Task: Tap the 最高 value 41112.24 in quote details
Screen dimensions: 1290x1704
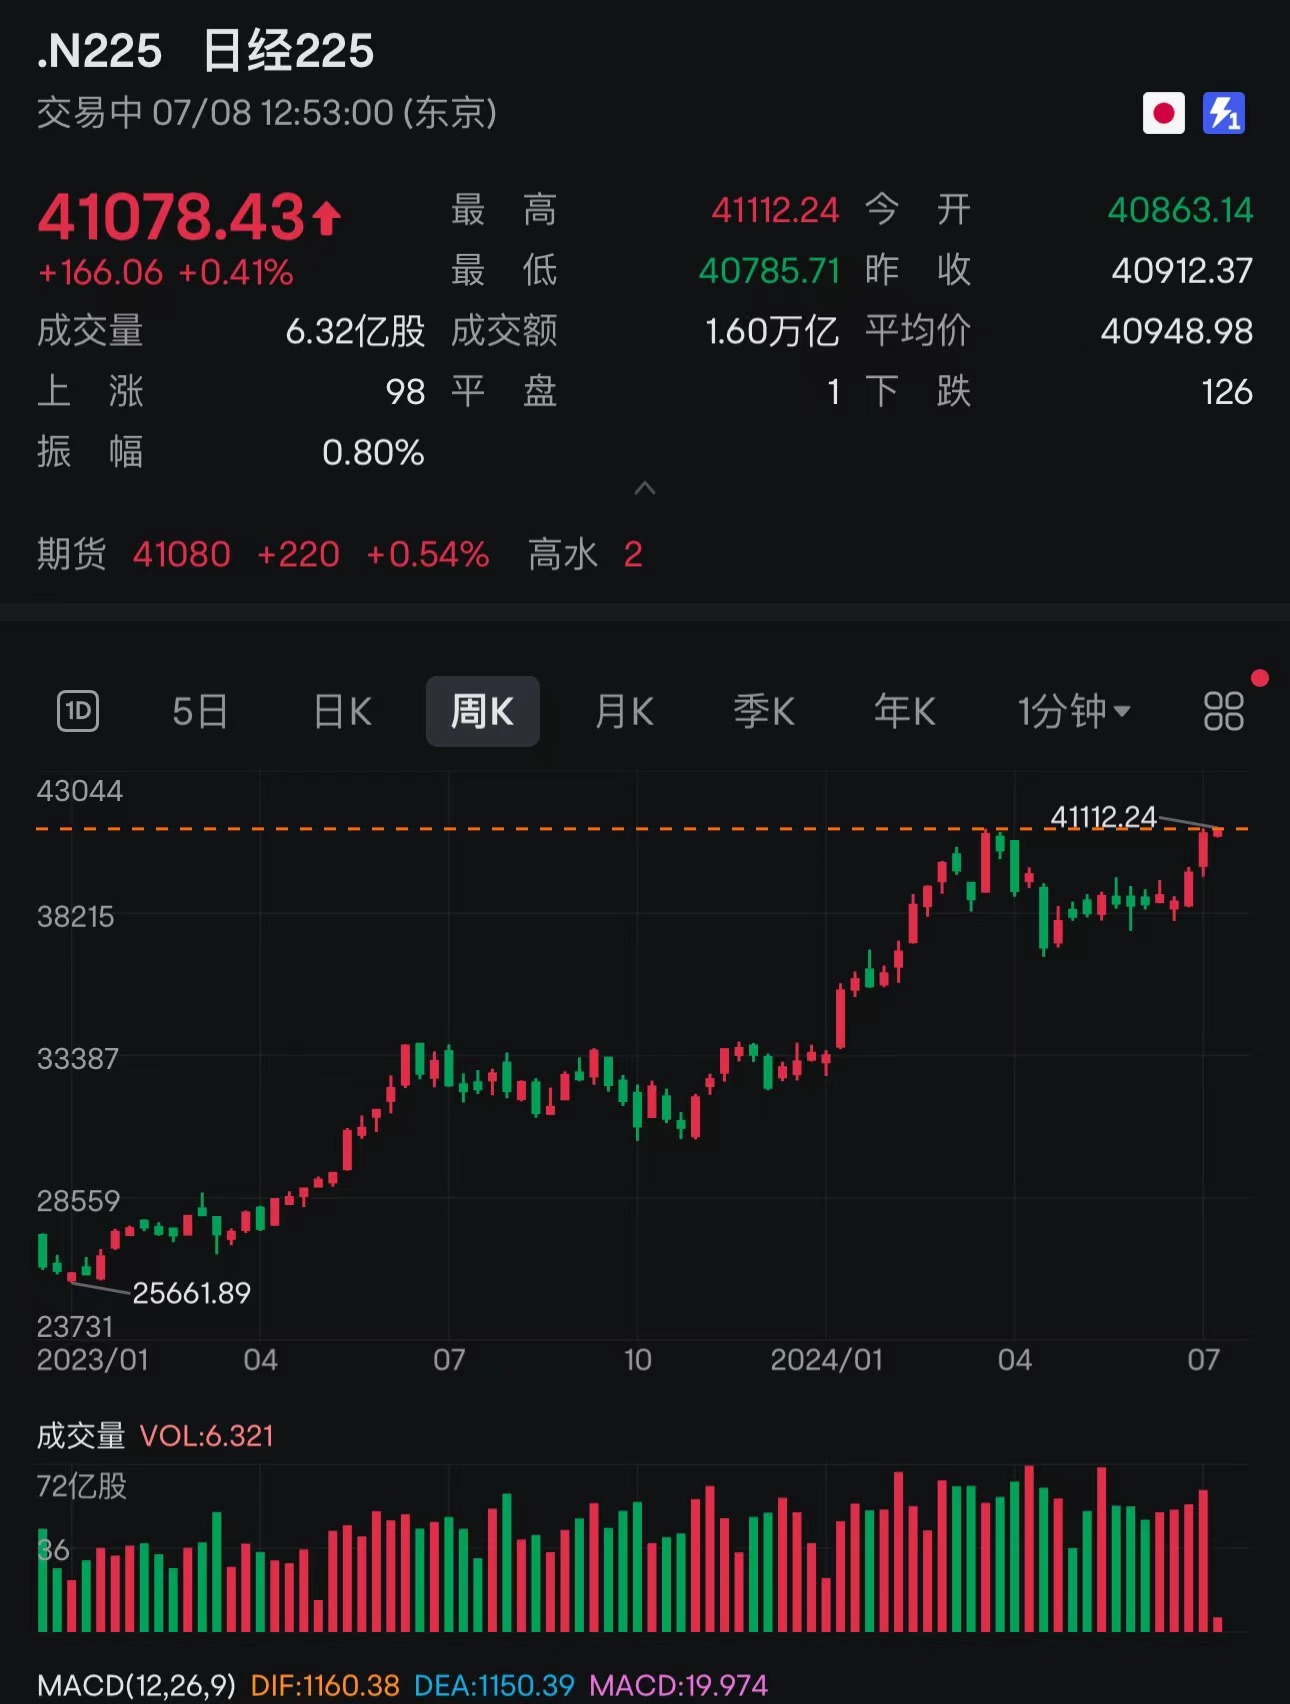Action: 775,210
